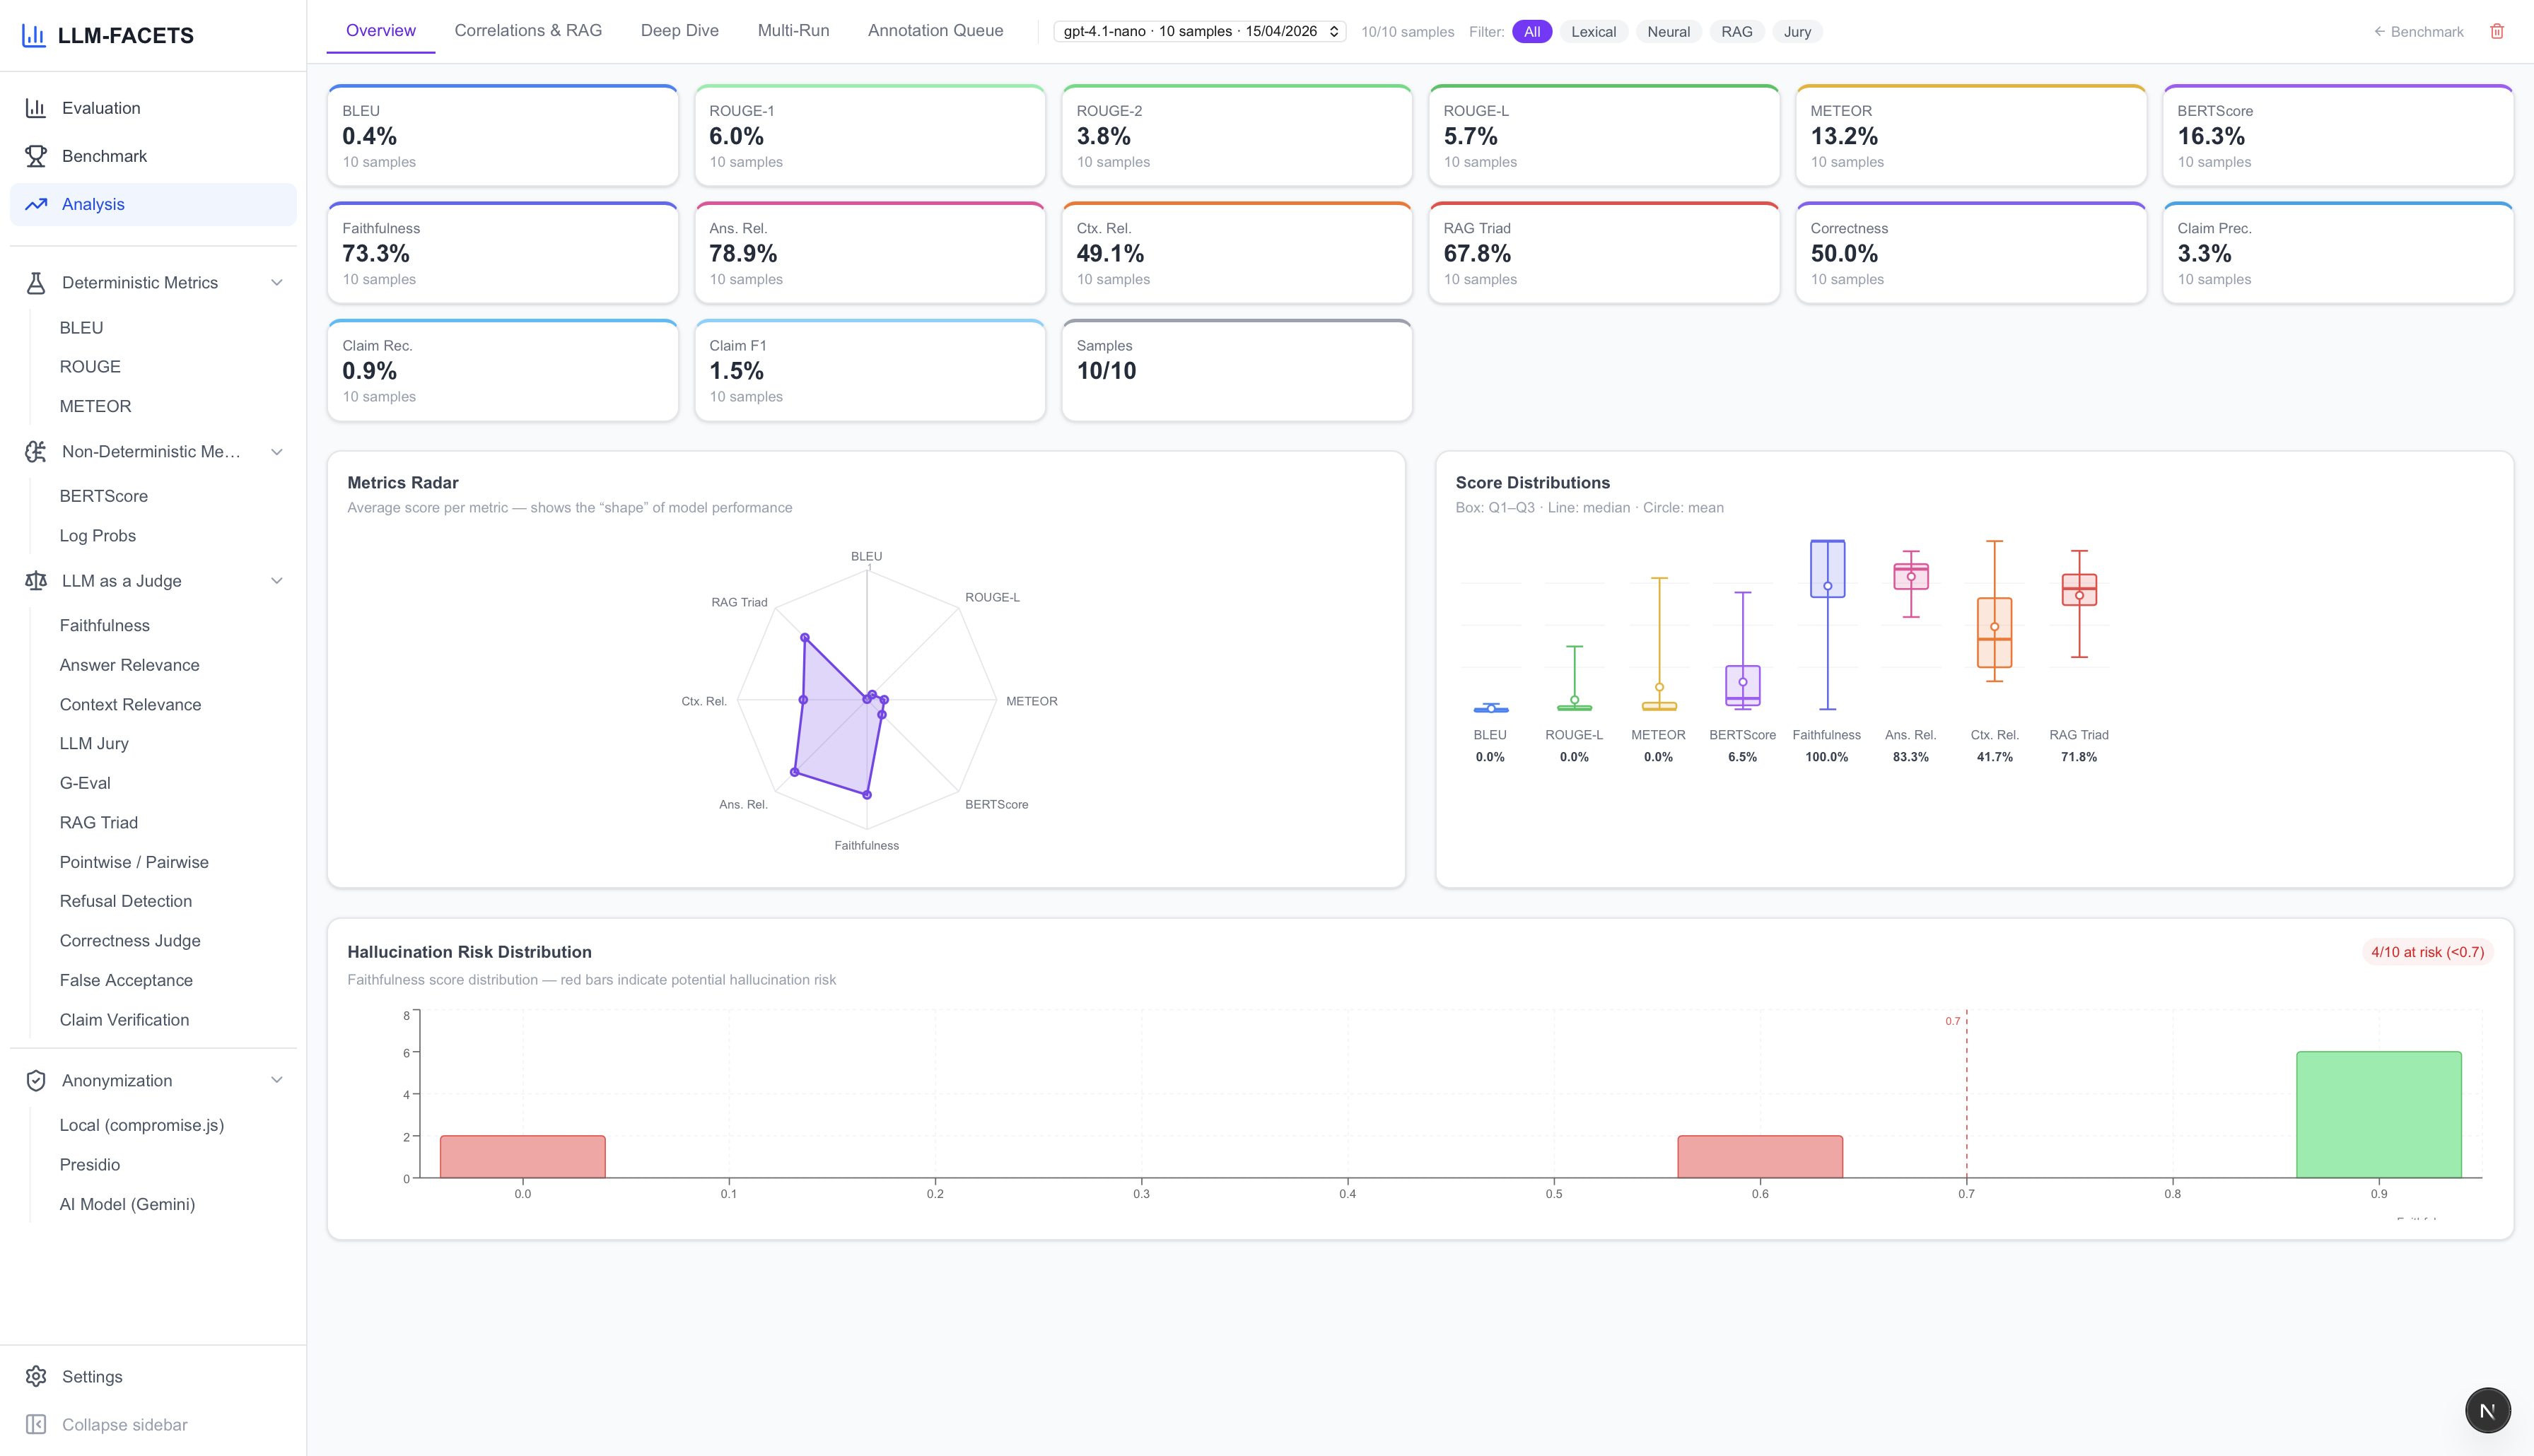Image resolution: width=2534 pixels, height=1456 pixels.
Task: Open the gpt-4.1-nano run selector dropdown
Action: pos(1200,31)
